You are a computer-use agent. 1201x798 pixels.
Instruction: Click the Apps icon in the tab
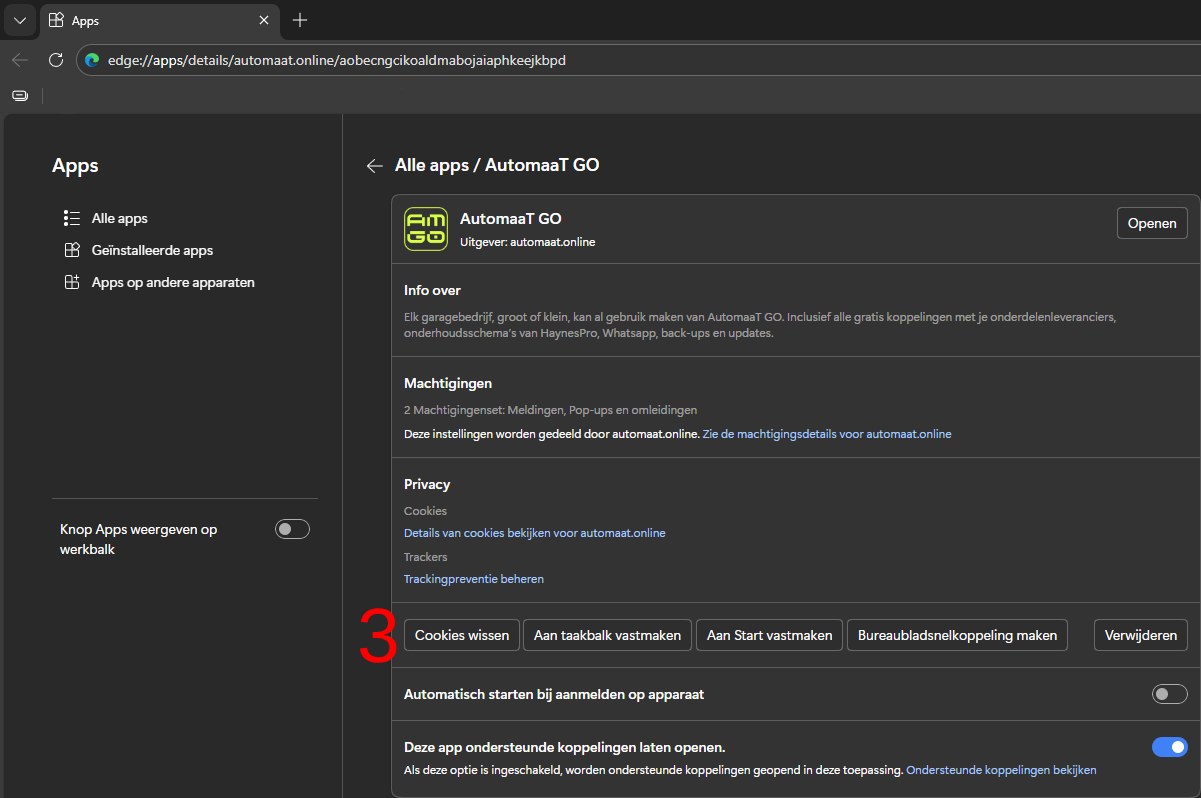pos(57,20)
